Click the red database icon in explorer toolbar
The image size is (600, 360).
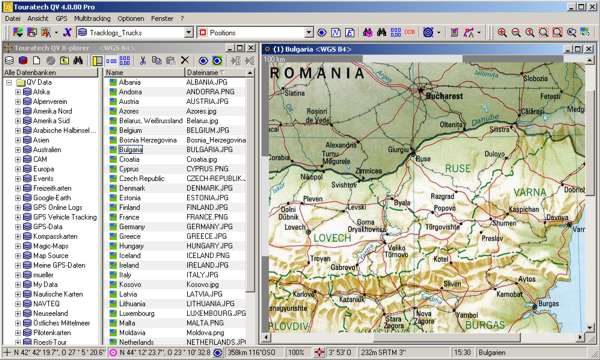(23, 60)
